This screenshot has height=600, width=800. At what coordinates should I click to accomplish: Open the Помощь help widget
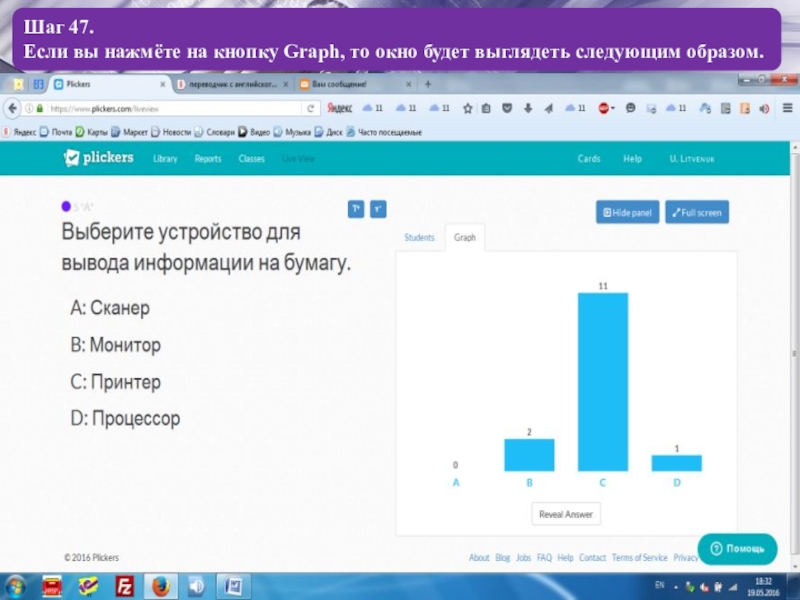738,548
